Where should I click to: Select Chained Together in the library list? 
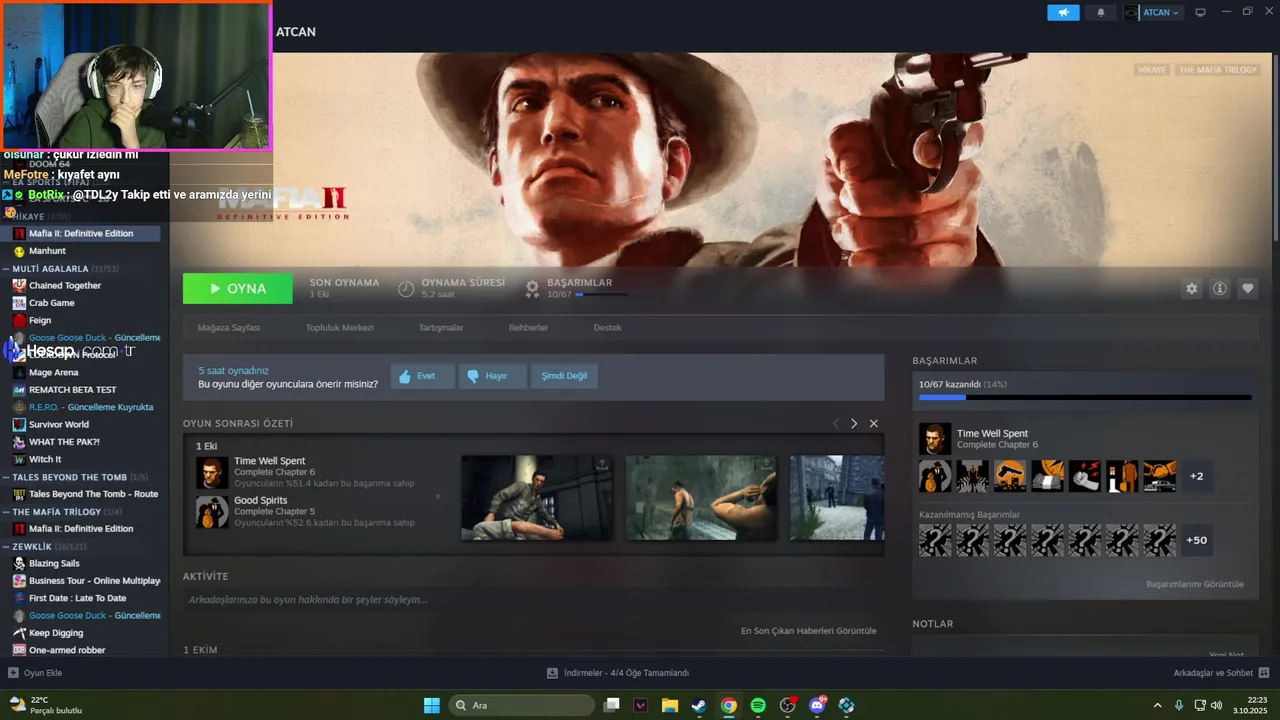[x=65, y=285]
